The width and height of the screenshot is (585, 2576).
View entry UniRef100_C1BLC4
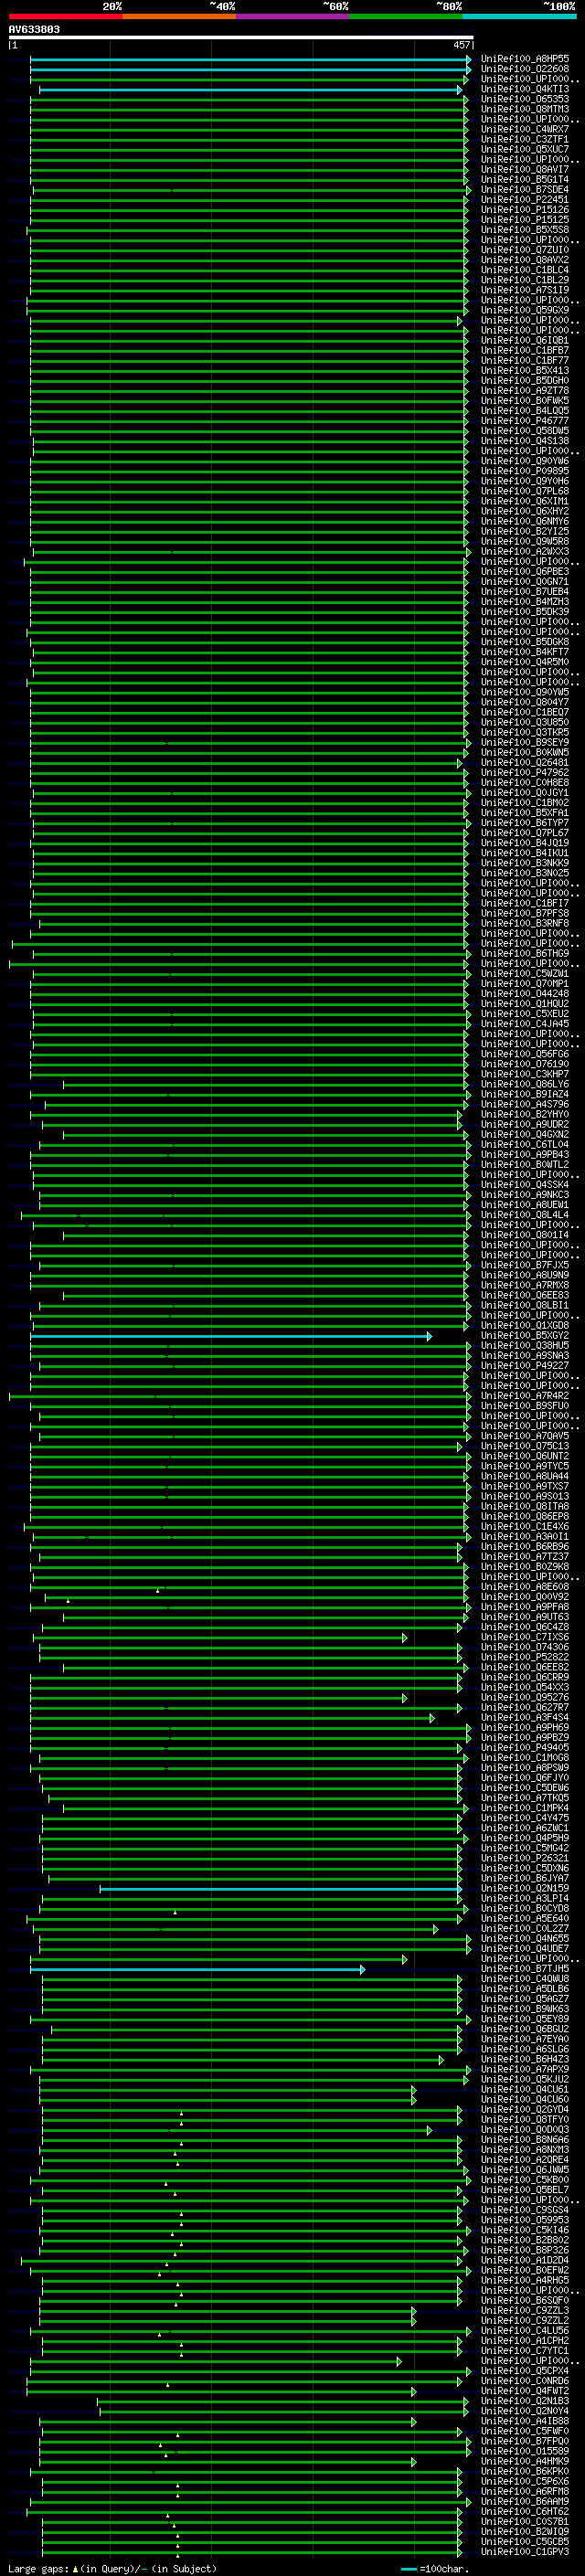(x=524, y=270)
